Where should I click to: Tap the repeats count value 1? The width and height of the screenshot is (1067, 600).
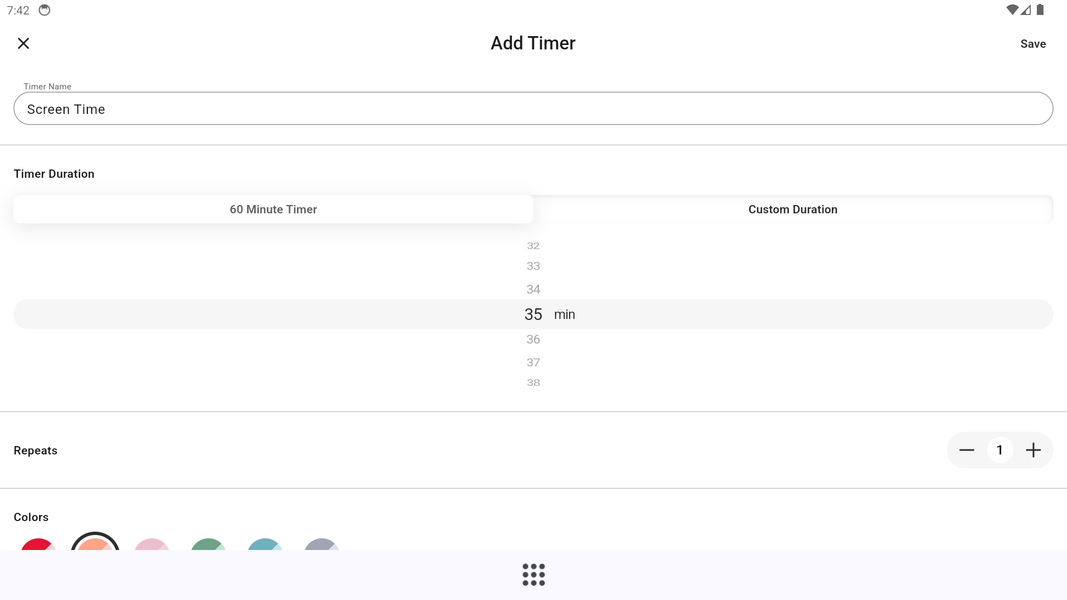(x=1000, y=450)
